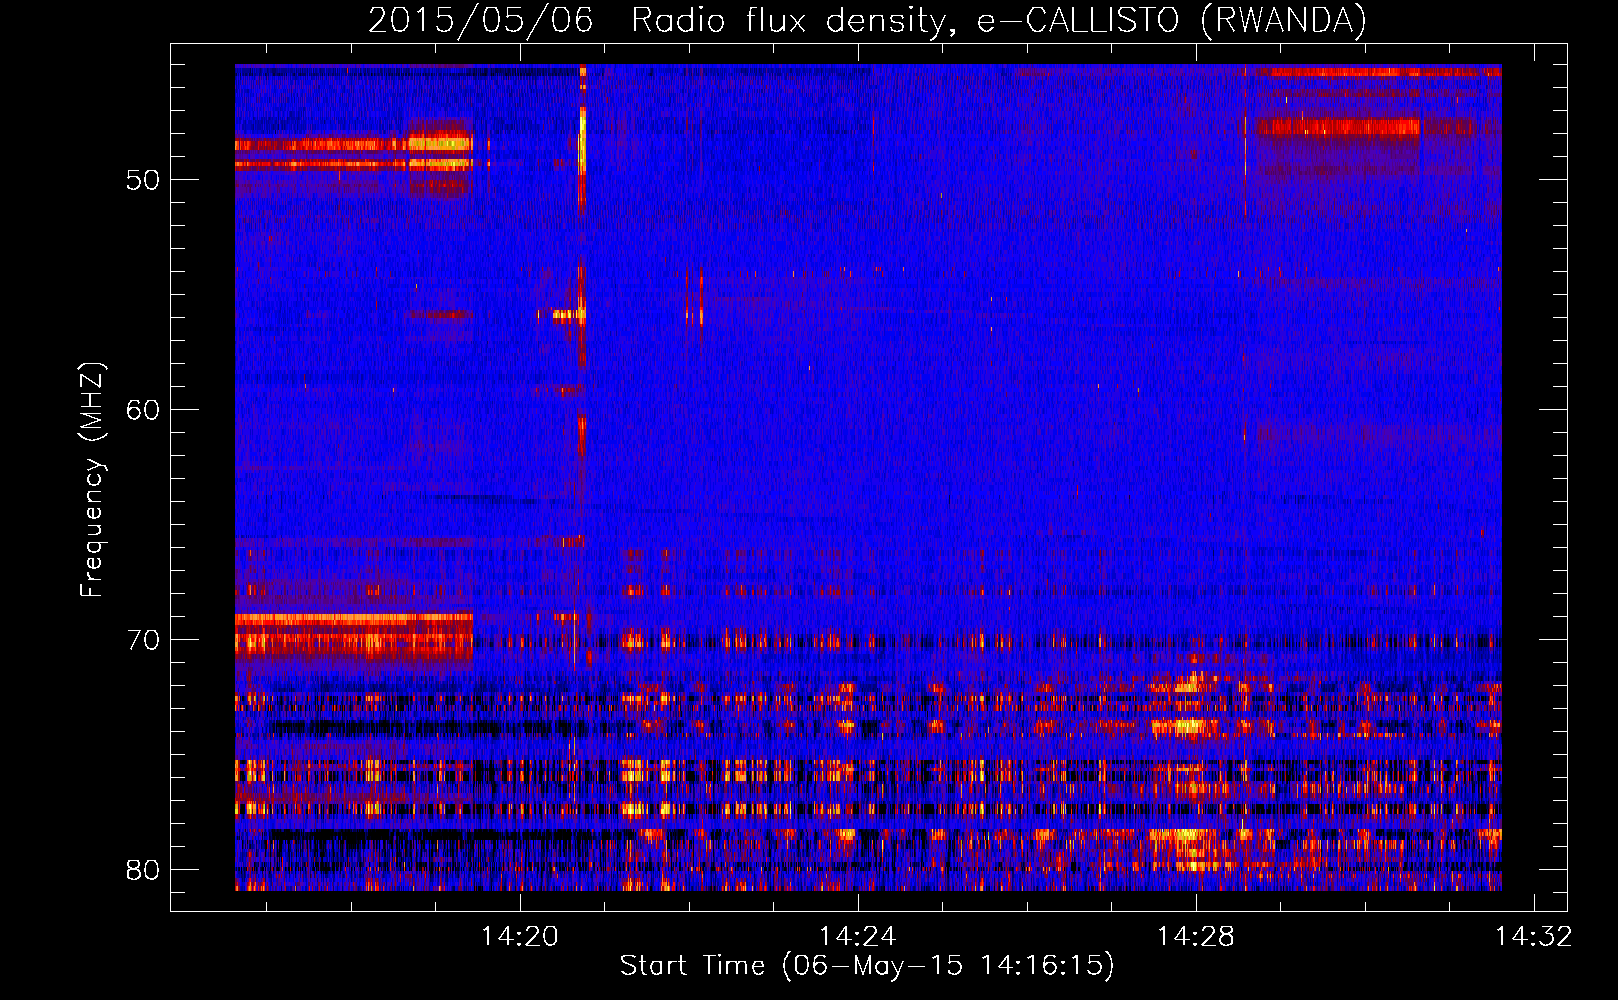Click the 14:24 time tick label
1618x1000 pixels.
[857, 937]
